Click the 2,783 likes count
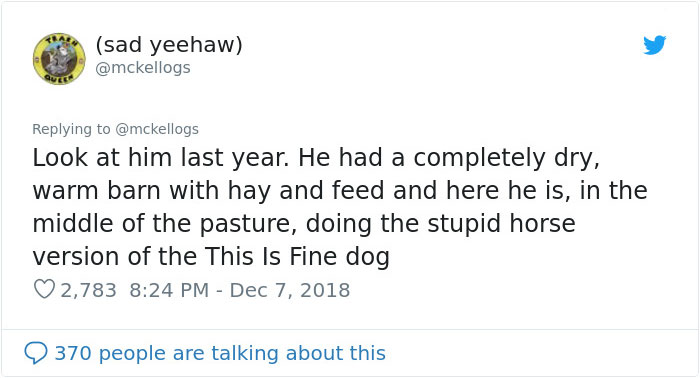 tap(88, 290)
